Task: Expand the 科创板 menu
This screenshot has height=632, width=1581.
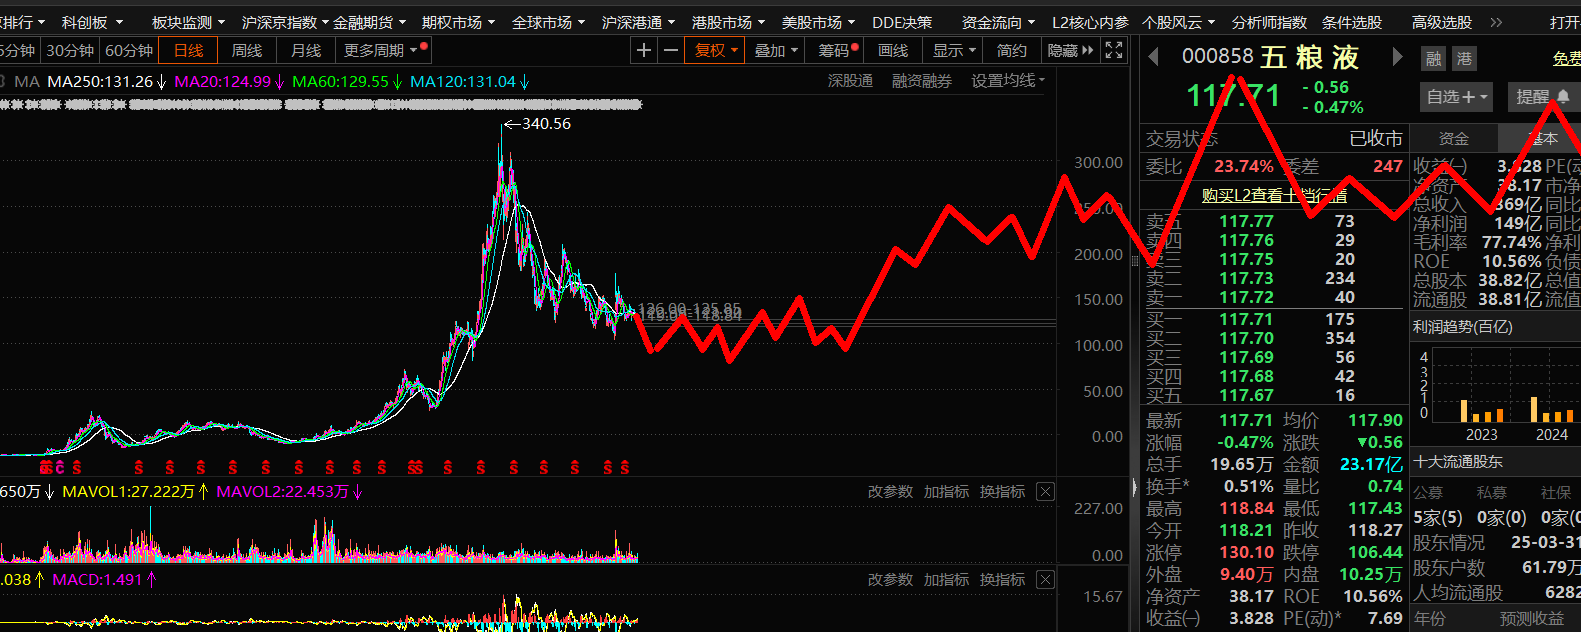Action: tap(92, 22)
